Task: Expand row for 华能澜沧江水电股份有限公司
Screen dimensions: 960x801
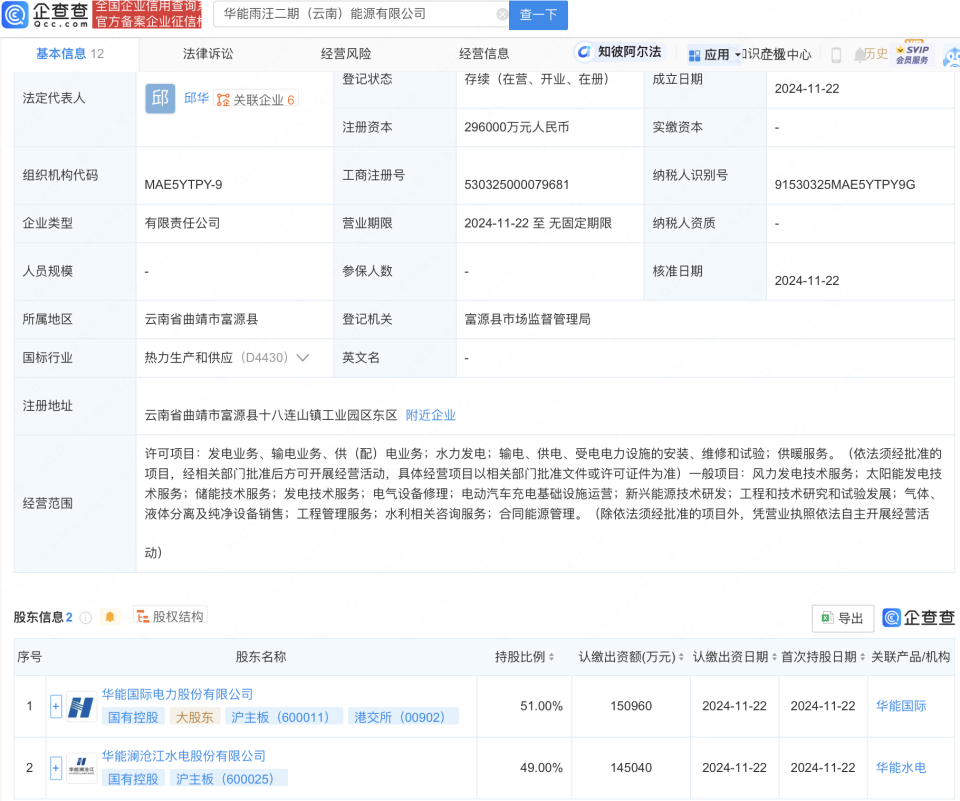Action: (56, 768)
